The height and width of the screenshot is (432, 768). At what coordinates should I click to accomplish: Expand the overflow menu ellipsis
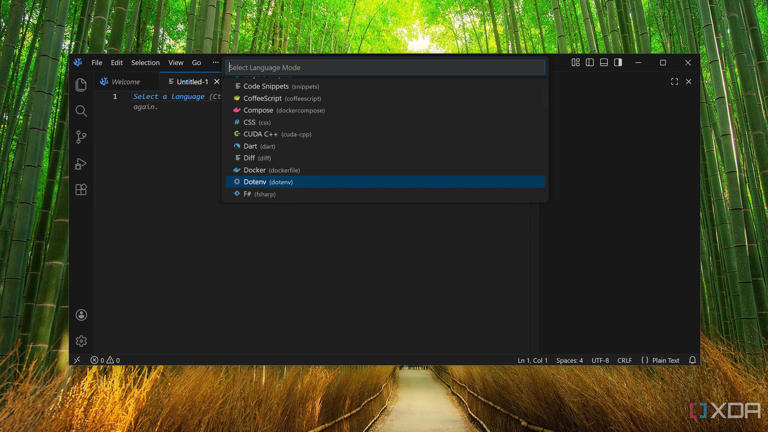click(x=216, y=62)
